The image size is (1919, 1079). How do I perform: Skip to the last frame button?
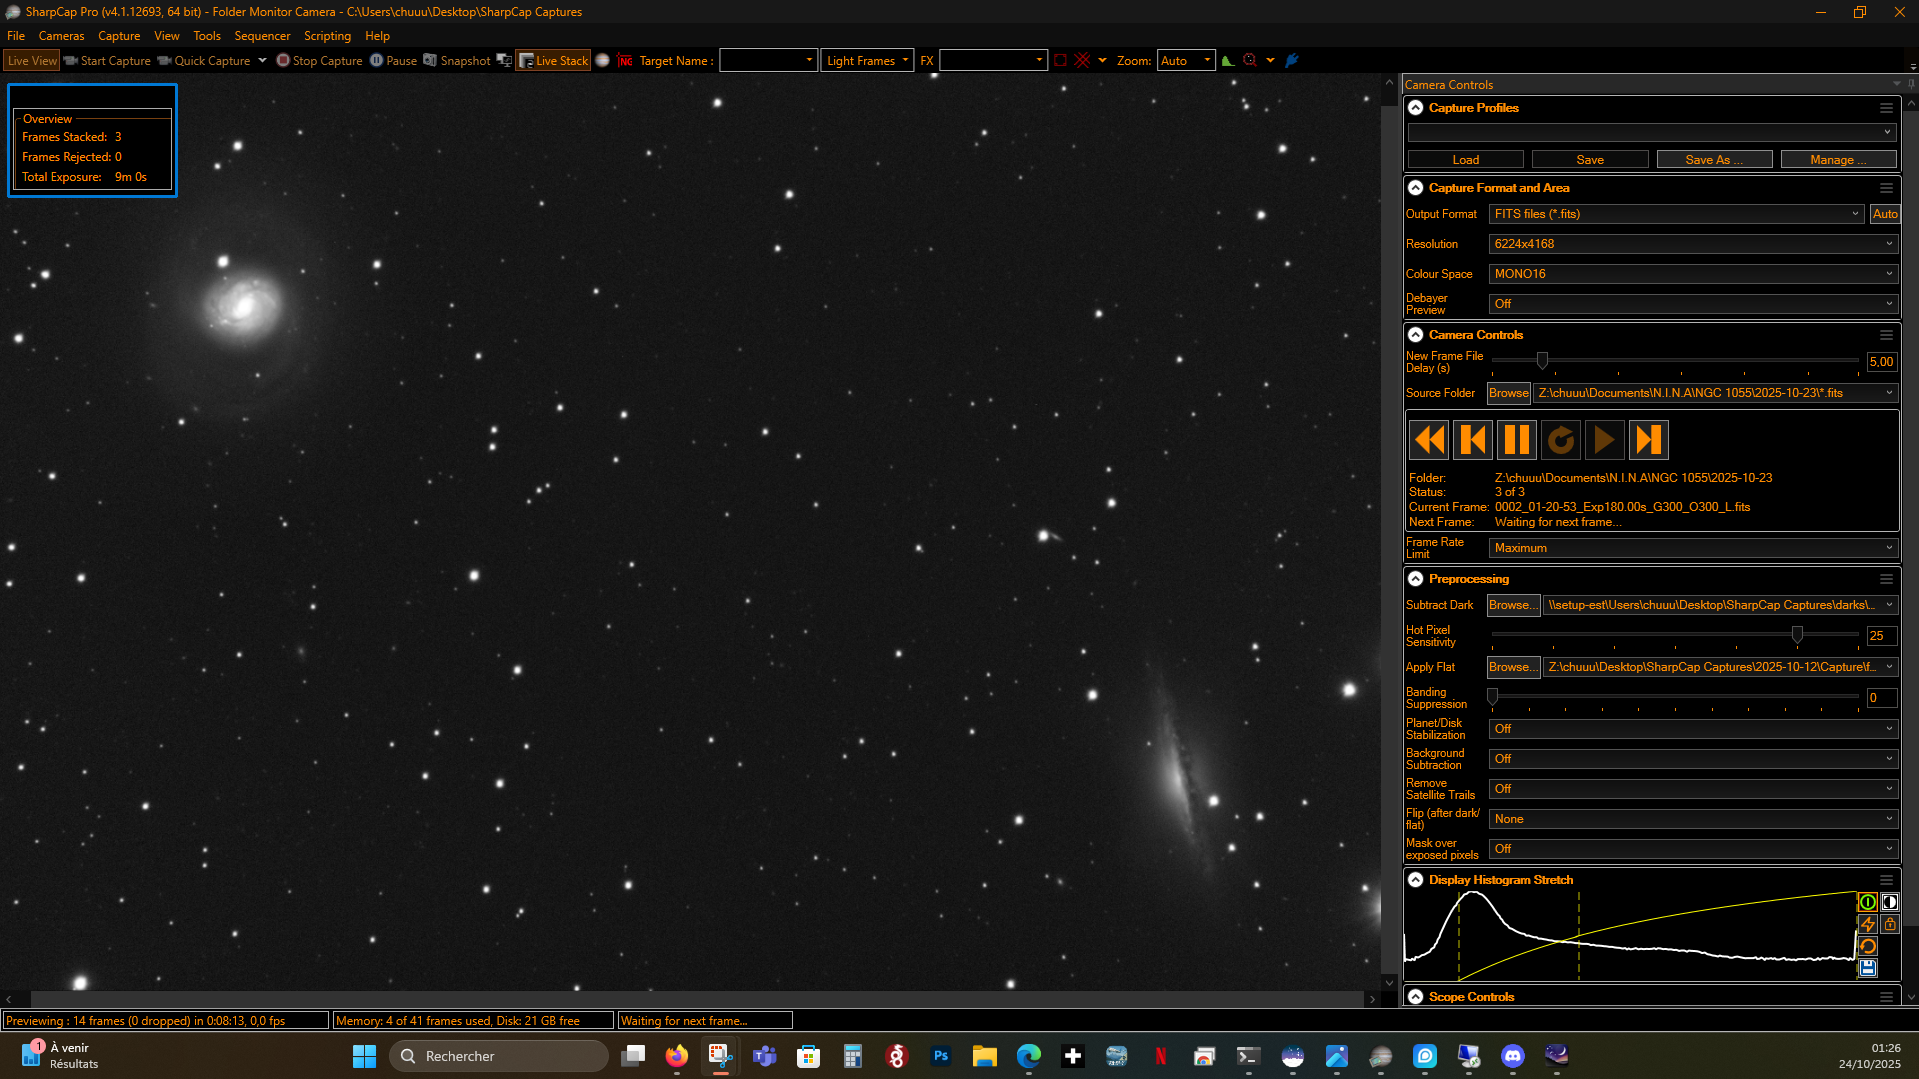(x=1648, y=440)
